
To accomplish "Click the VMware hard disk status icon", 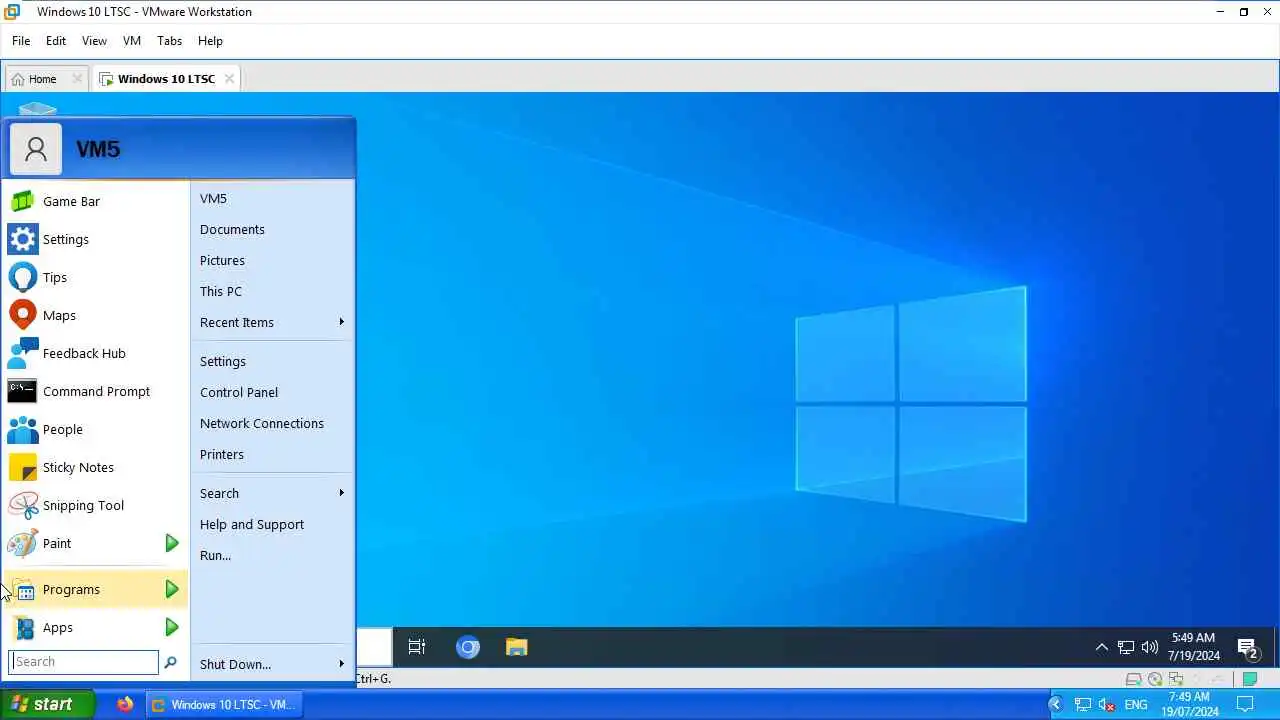I will (x=1133, y=679).
